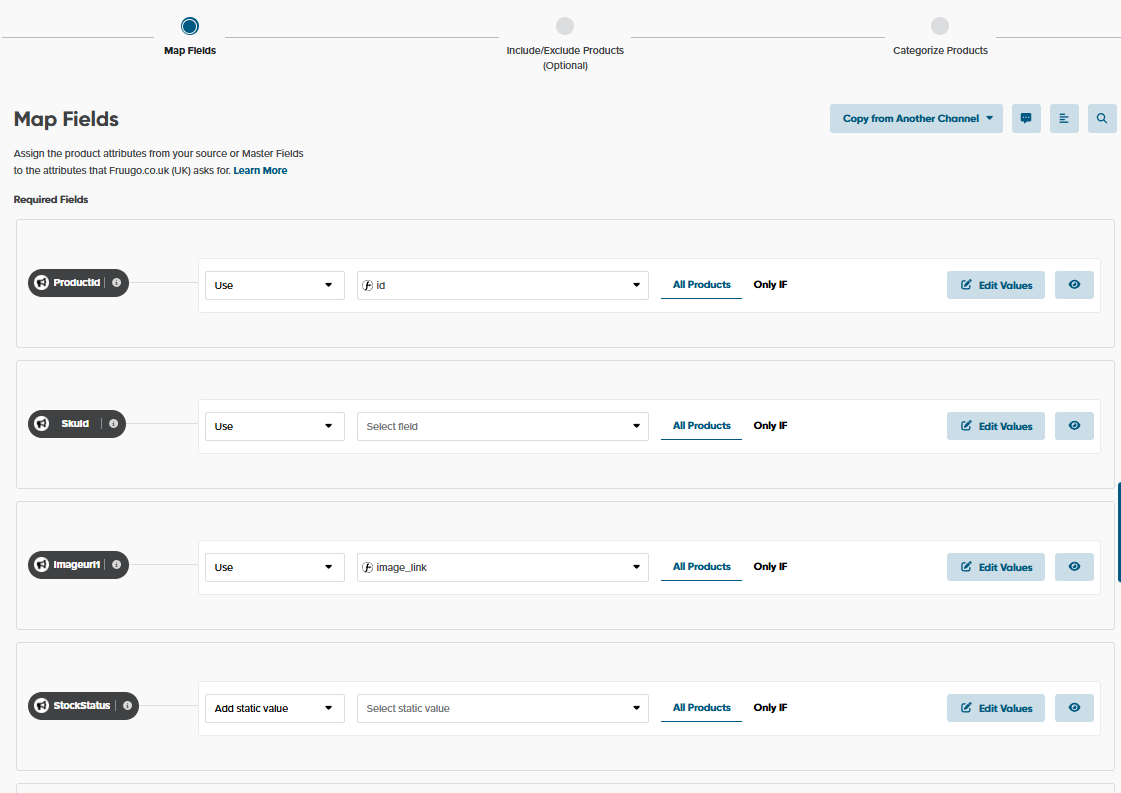Open the search magnifier icon
The height and width of the screenshot is (793, 1121).
point(1101,118)
